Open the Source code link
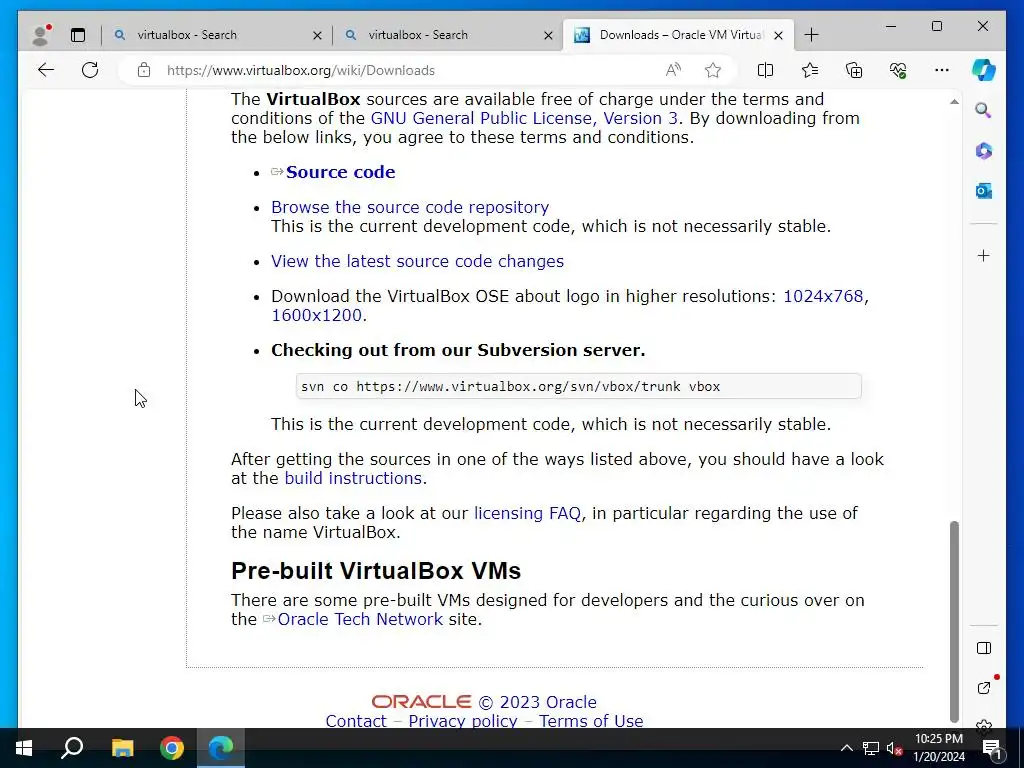Viewport: 1024px width, 768px height. coord(340,172)
